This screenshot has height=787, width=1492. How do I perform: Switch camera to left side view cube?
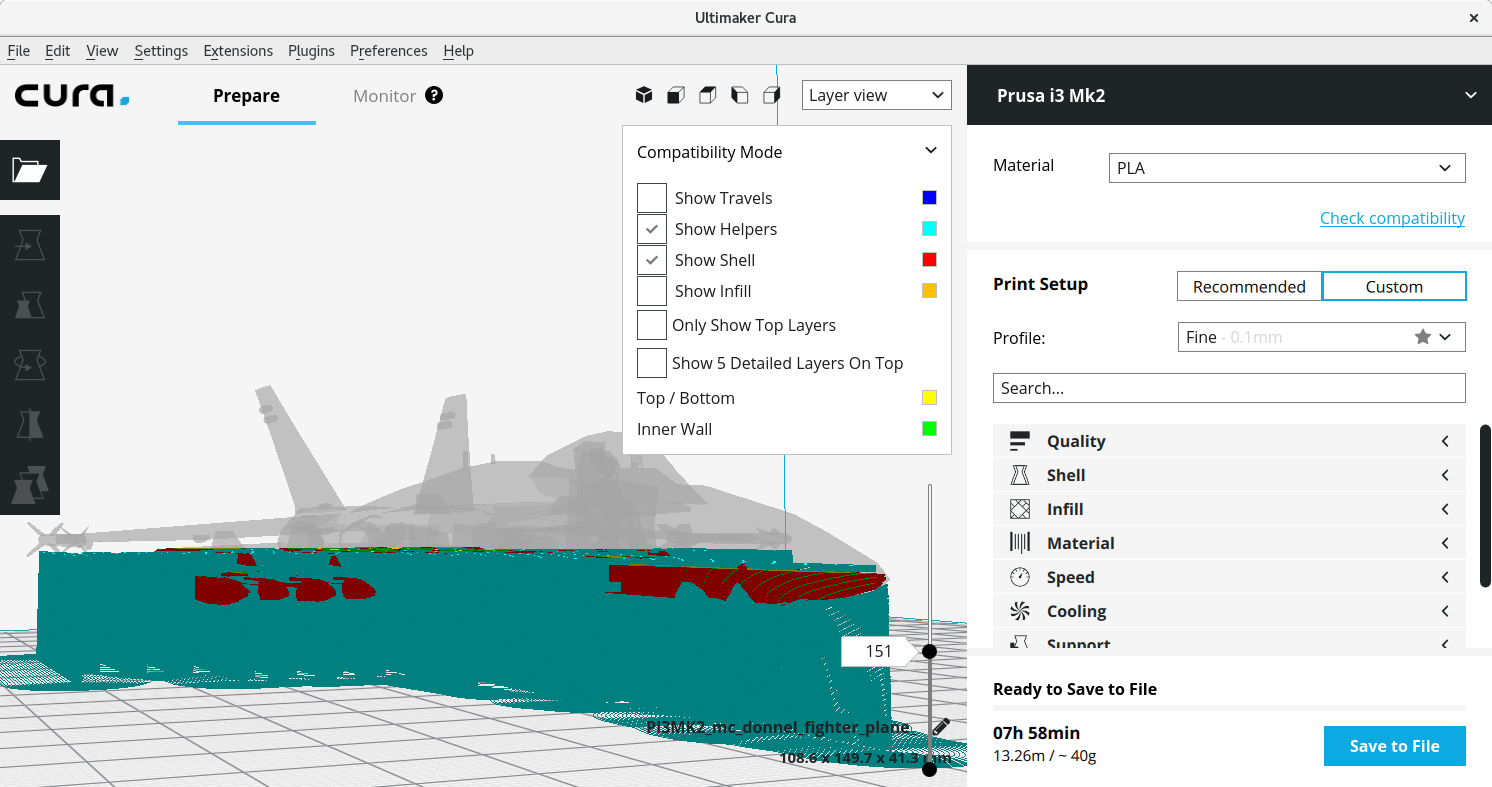740,95
